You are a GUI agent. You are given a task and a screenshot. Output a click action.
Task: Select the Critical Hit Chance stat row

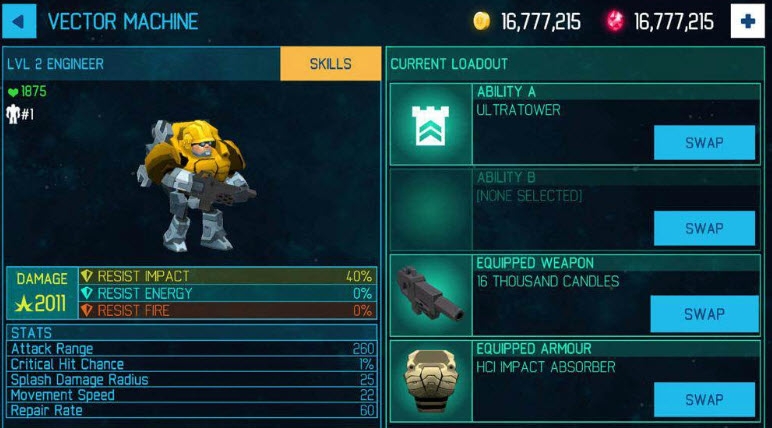(192, 364)
